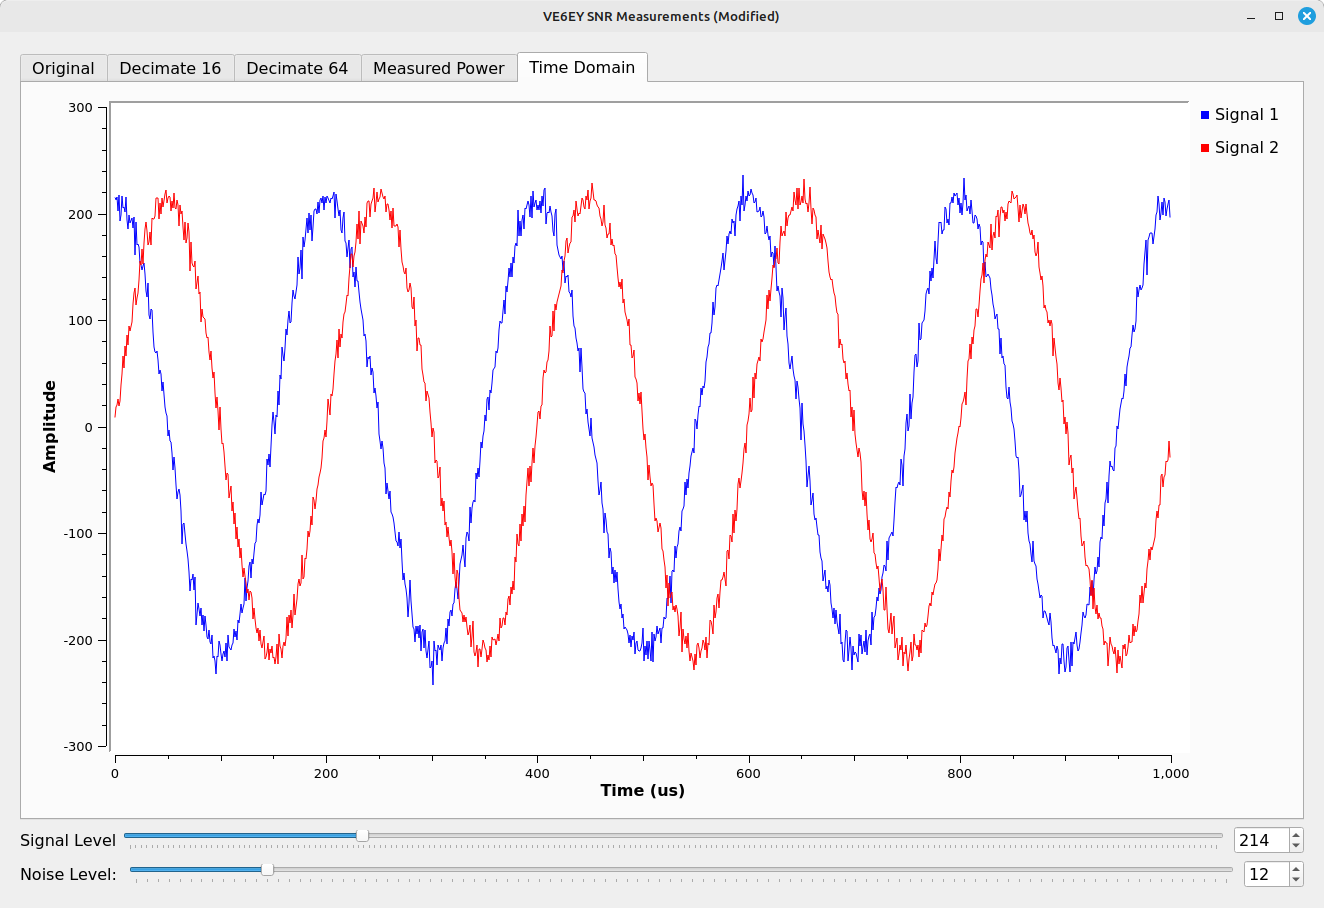This screenshot has height=908, width=1324.
Task: Click the Time Domain tab
Action: [582, 67]
